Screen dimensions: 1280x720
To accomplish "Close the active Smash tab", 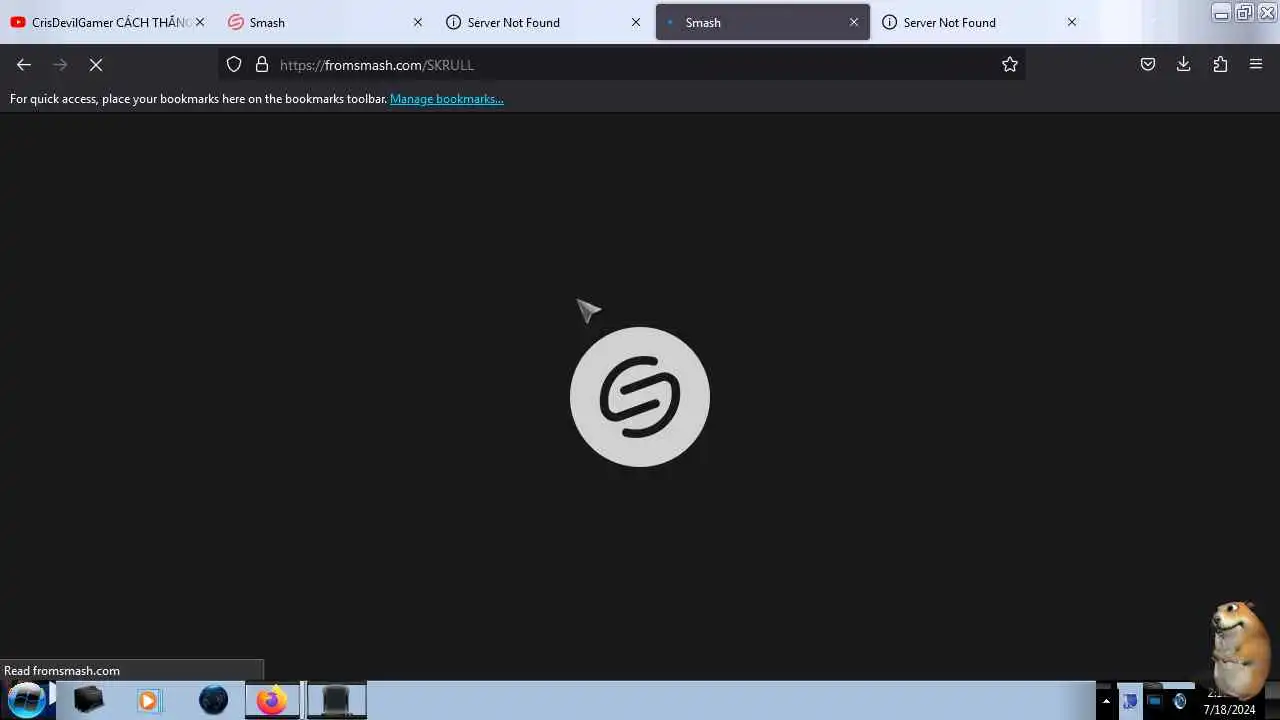I will (854, 22).
